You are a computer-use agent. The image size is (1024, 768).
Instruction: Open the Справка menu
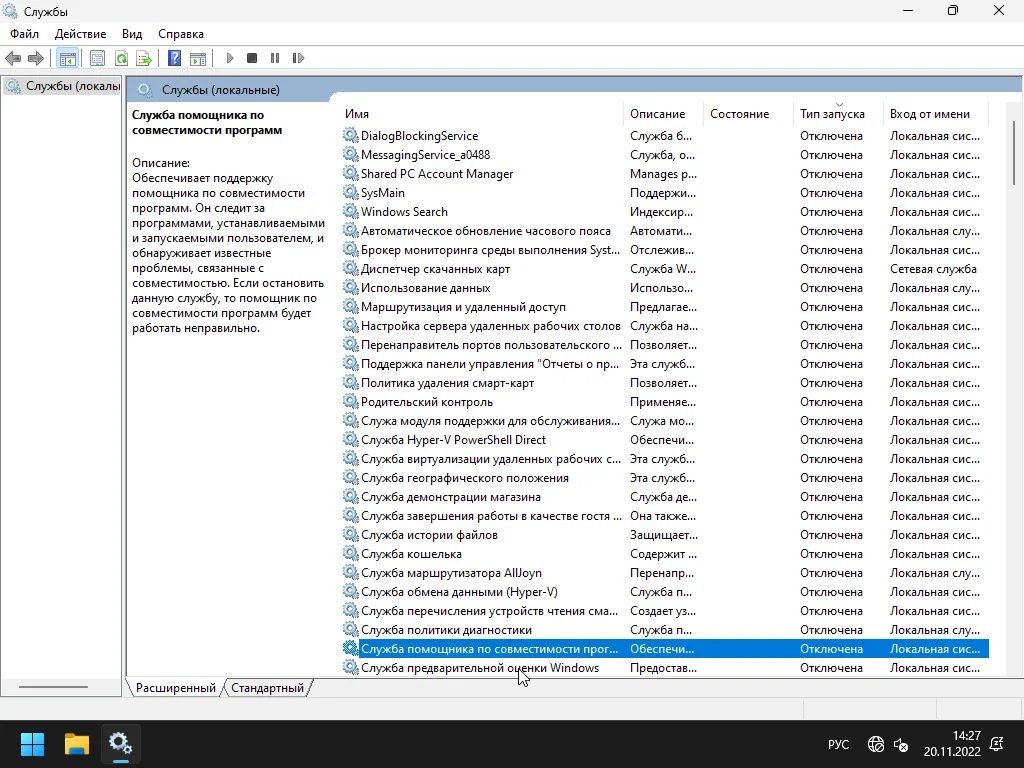(180, 34)
